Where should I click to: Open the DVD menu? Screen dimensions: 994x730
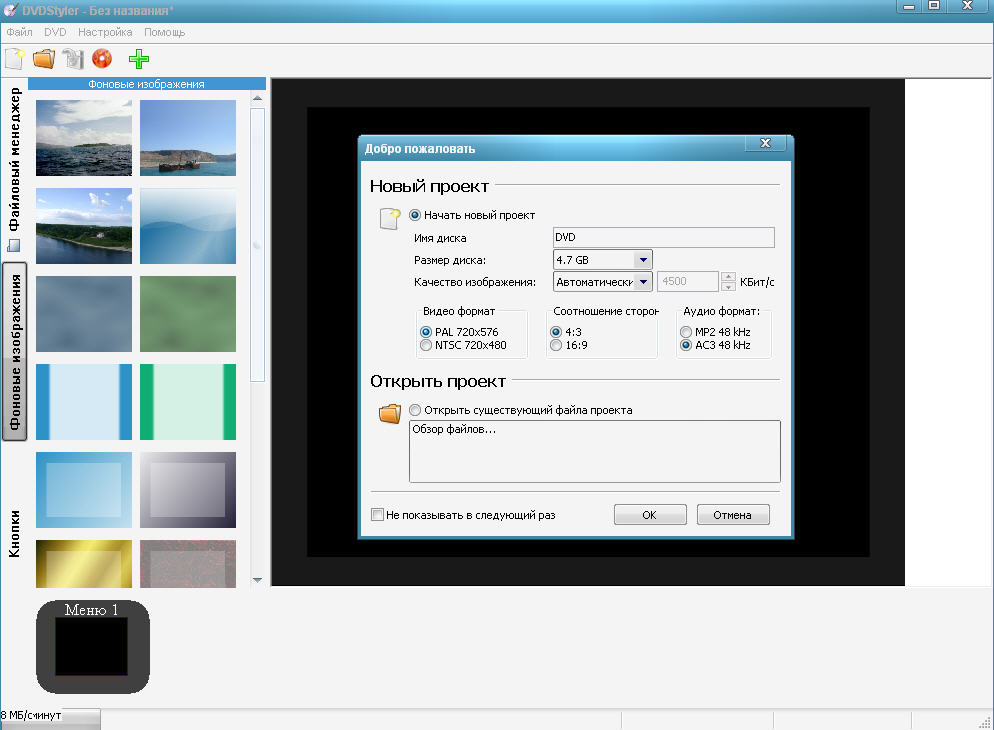55,32
